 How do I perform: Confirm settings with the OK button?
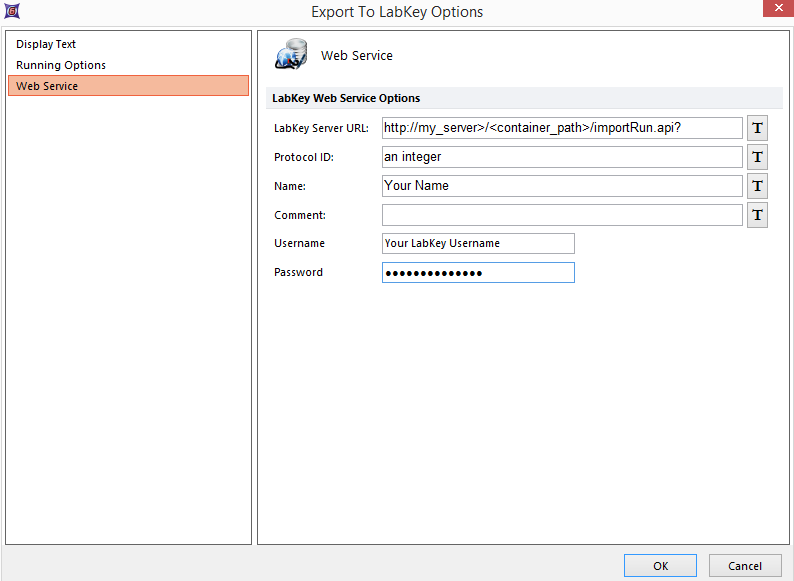coord(660,566)
